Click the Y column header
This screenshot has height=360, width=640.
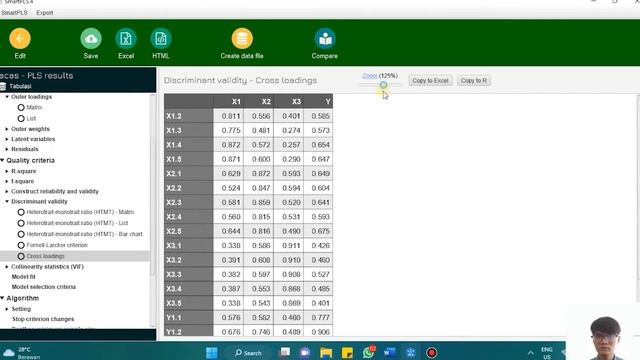coord(318,101)
